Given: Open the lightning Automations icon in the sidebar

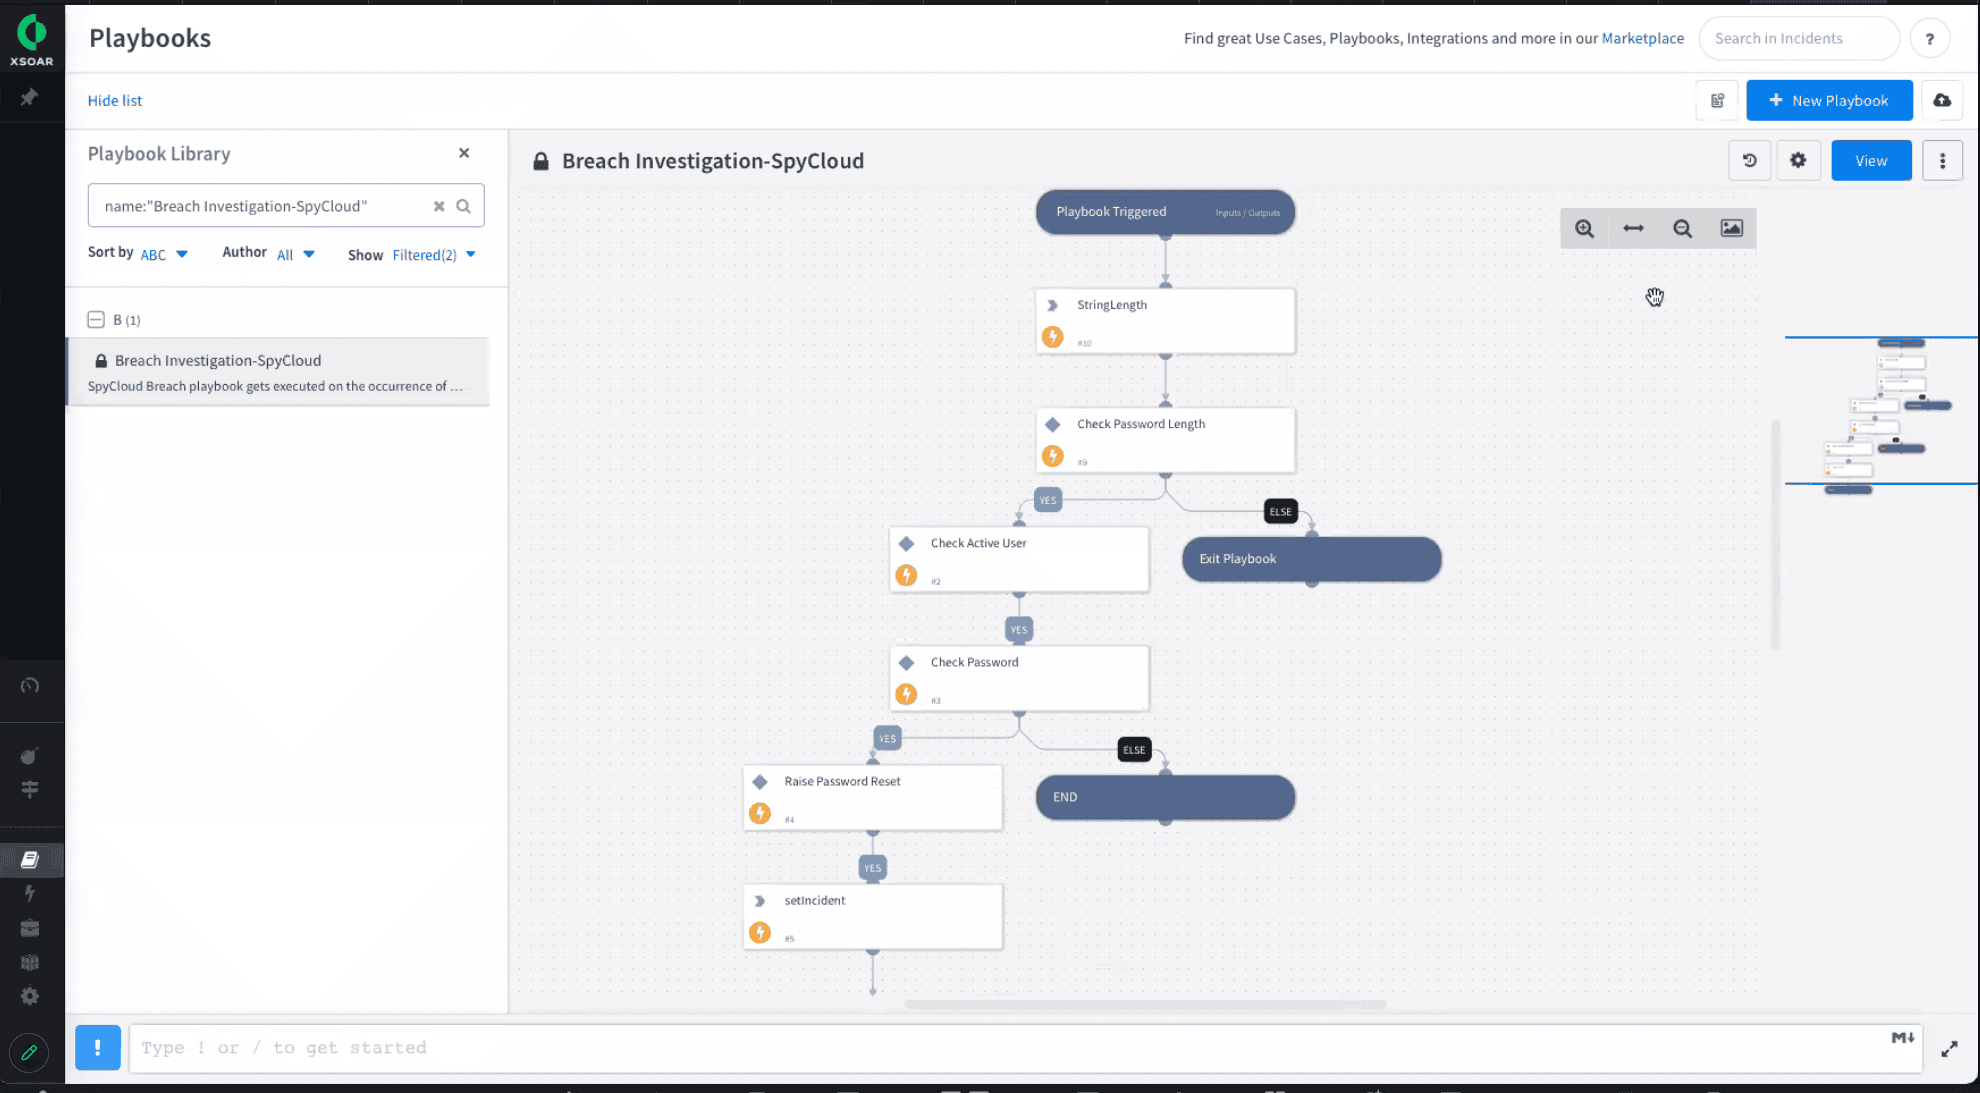Looking at the screenshot, I should 31,893.
